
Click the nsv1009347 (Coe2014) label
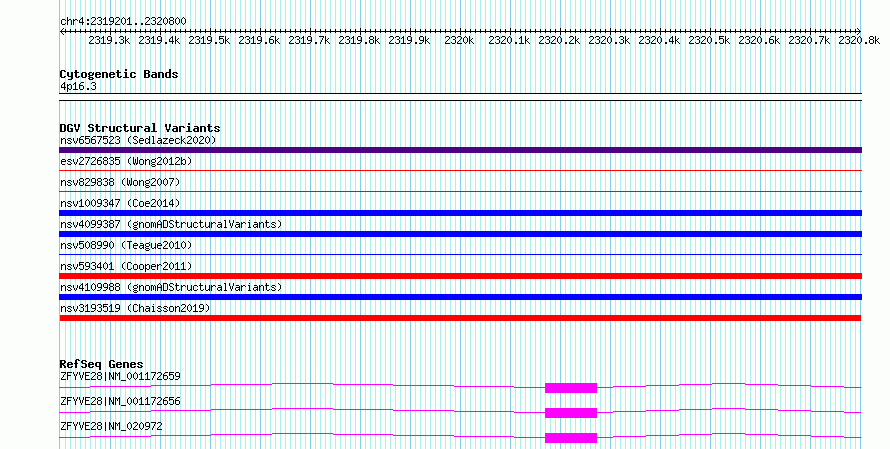click(120, 203)
